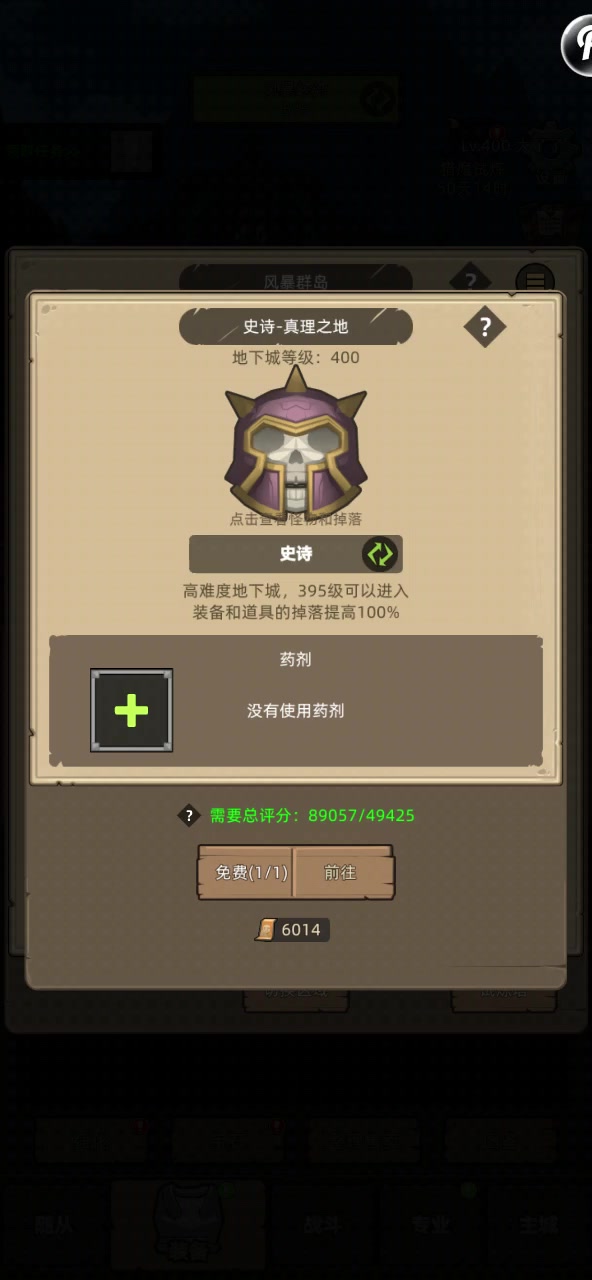This screenshot has width=592, height=1280.
Task: Open the dimmed hamburger list icon behind dialog
Action: click(535, 281)
